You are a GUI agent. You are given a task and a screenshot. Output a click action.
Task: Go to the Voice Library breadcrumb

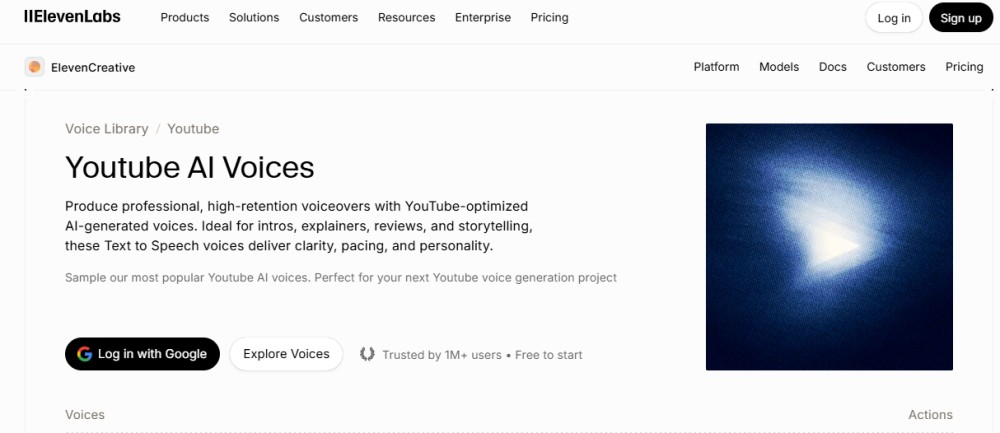(107, 129)
